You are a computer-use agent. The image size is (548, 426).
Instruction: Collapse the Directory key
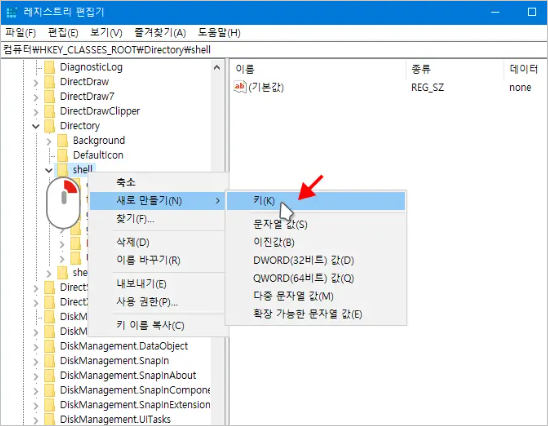36,126
